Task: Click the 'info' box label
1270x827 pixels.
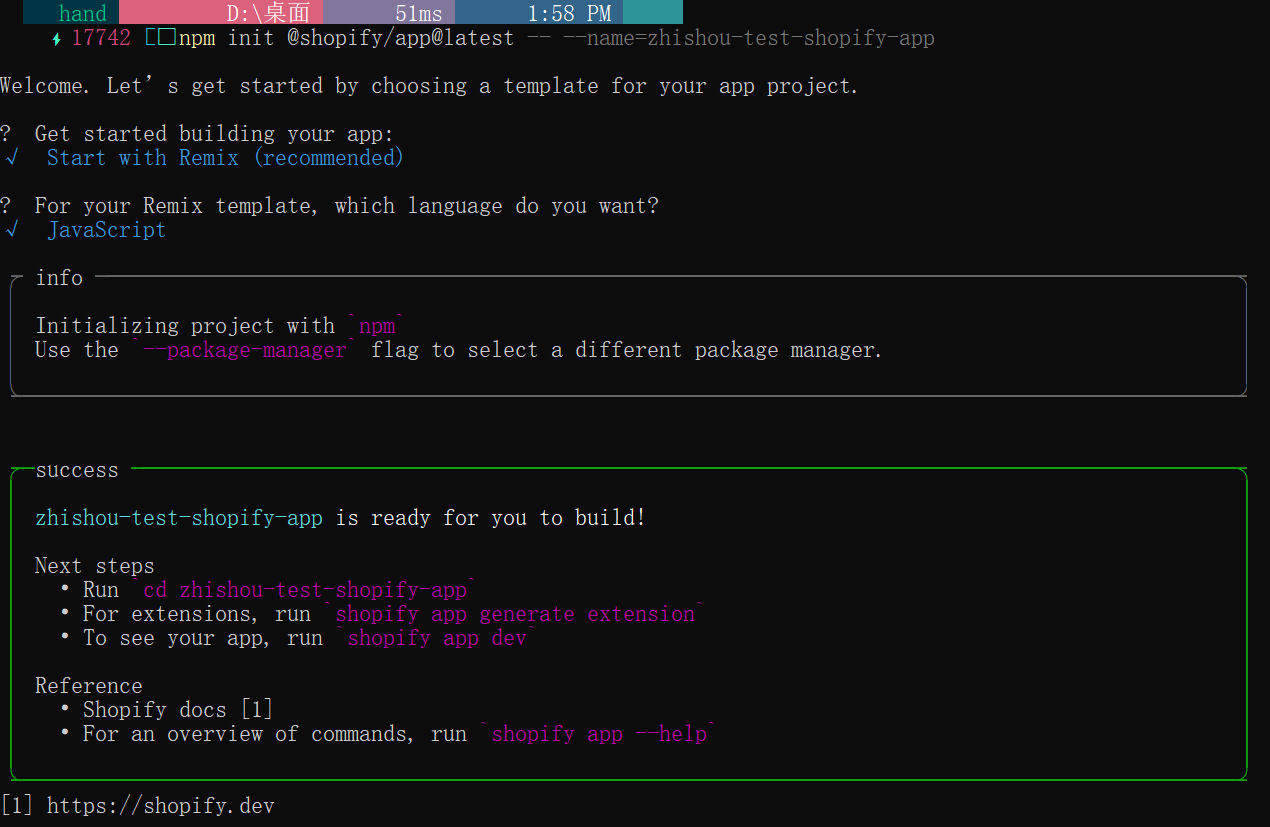Action: (59, 278)
